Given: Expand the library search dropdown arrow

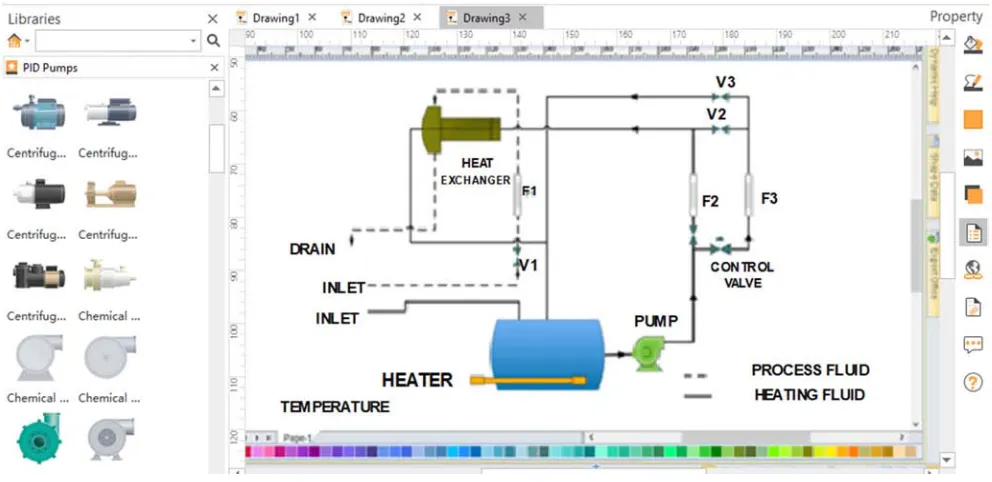Looking at the screenshot, I should tap(194, 42).
